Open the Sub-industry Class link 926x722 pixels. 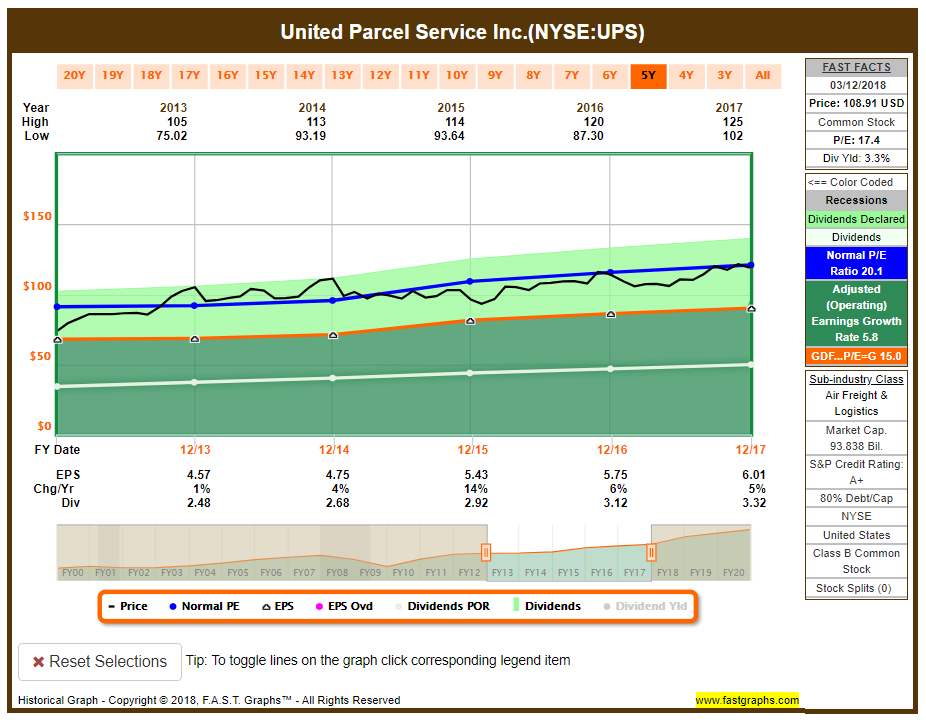tap(856, 379)
